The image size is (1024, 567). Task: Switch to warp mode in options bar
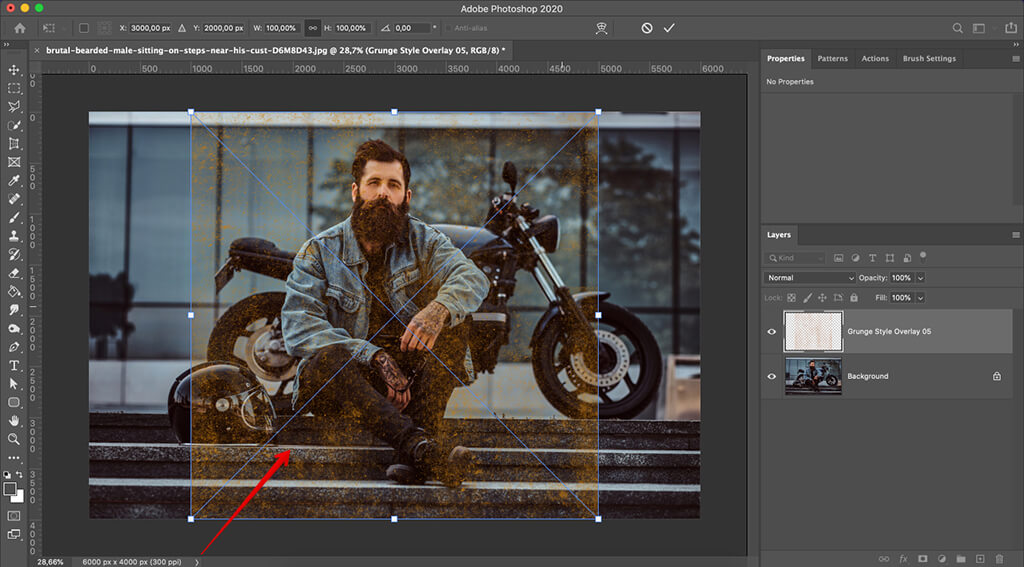tap(601, 28)
